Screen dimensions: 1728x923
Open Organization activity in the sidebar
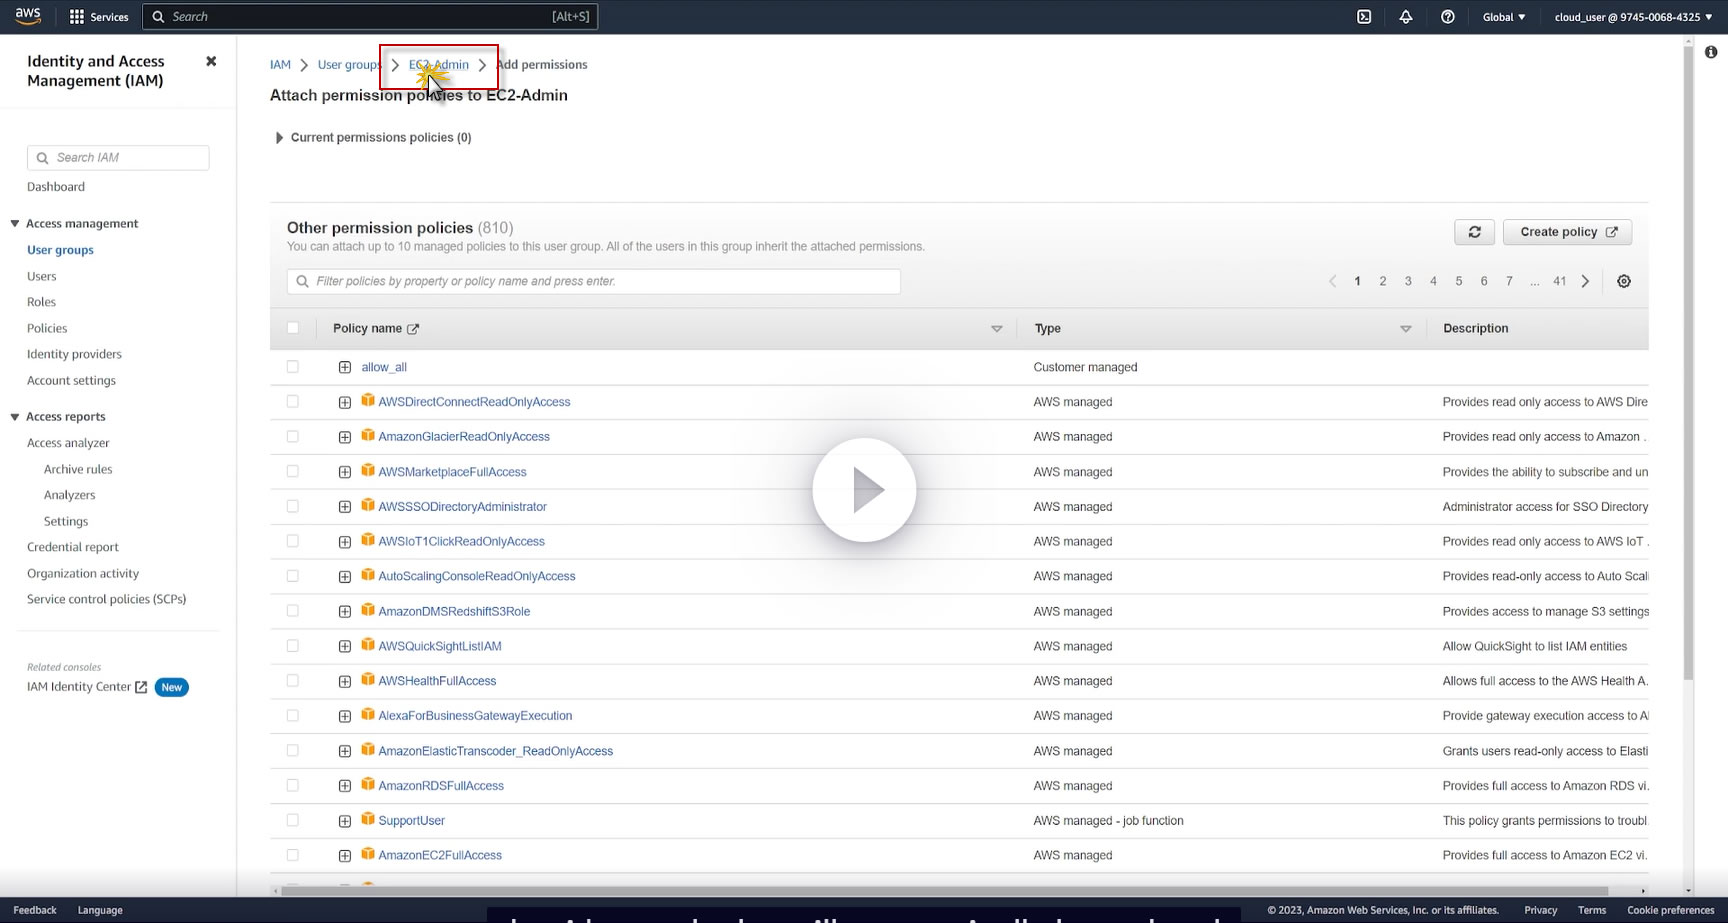pyautogui.click(x=83, y=573)
